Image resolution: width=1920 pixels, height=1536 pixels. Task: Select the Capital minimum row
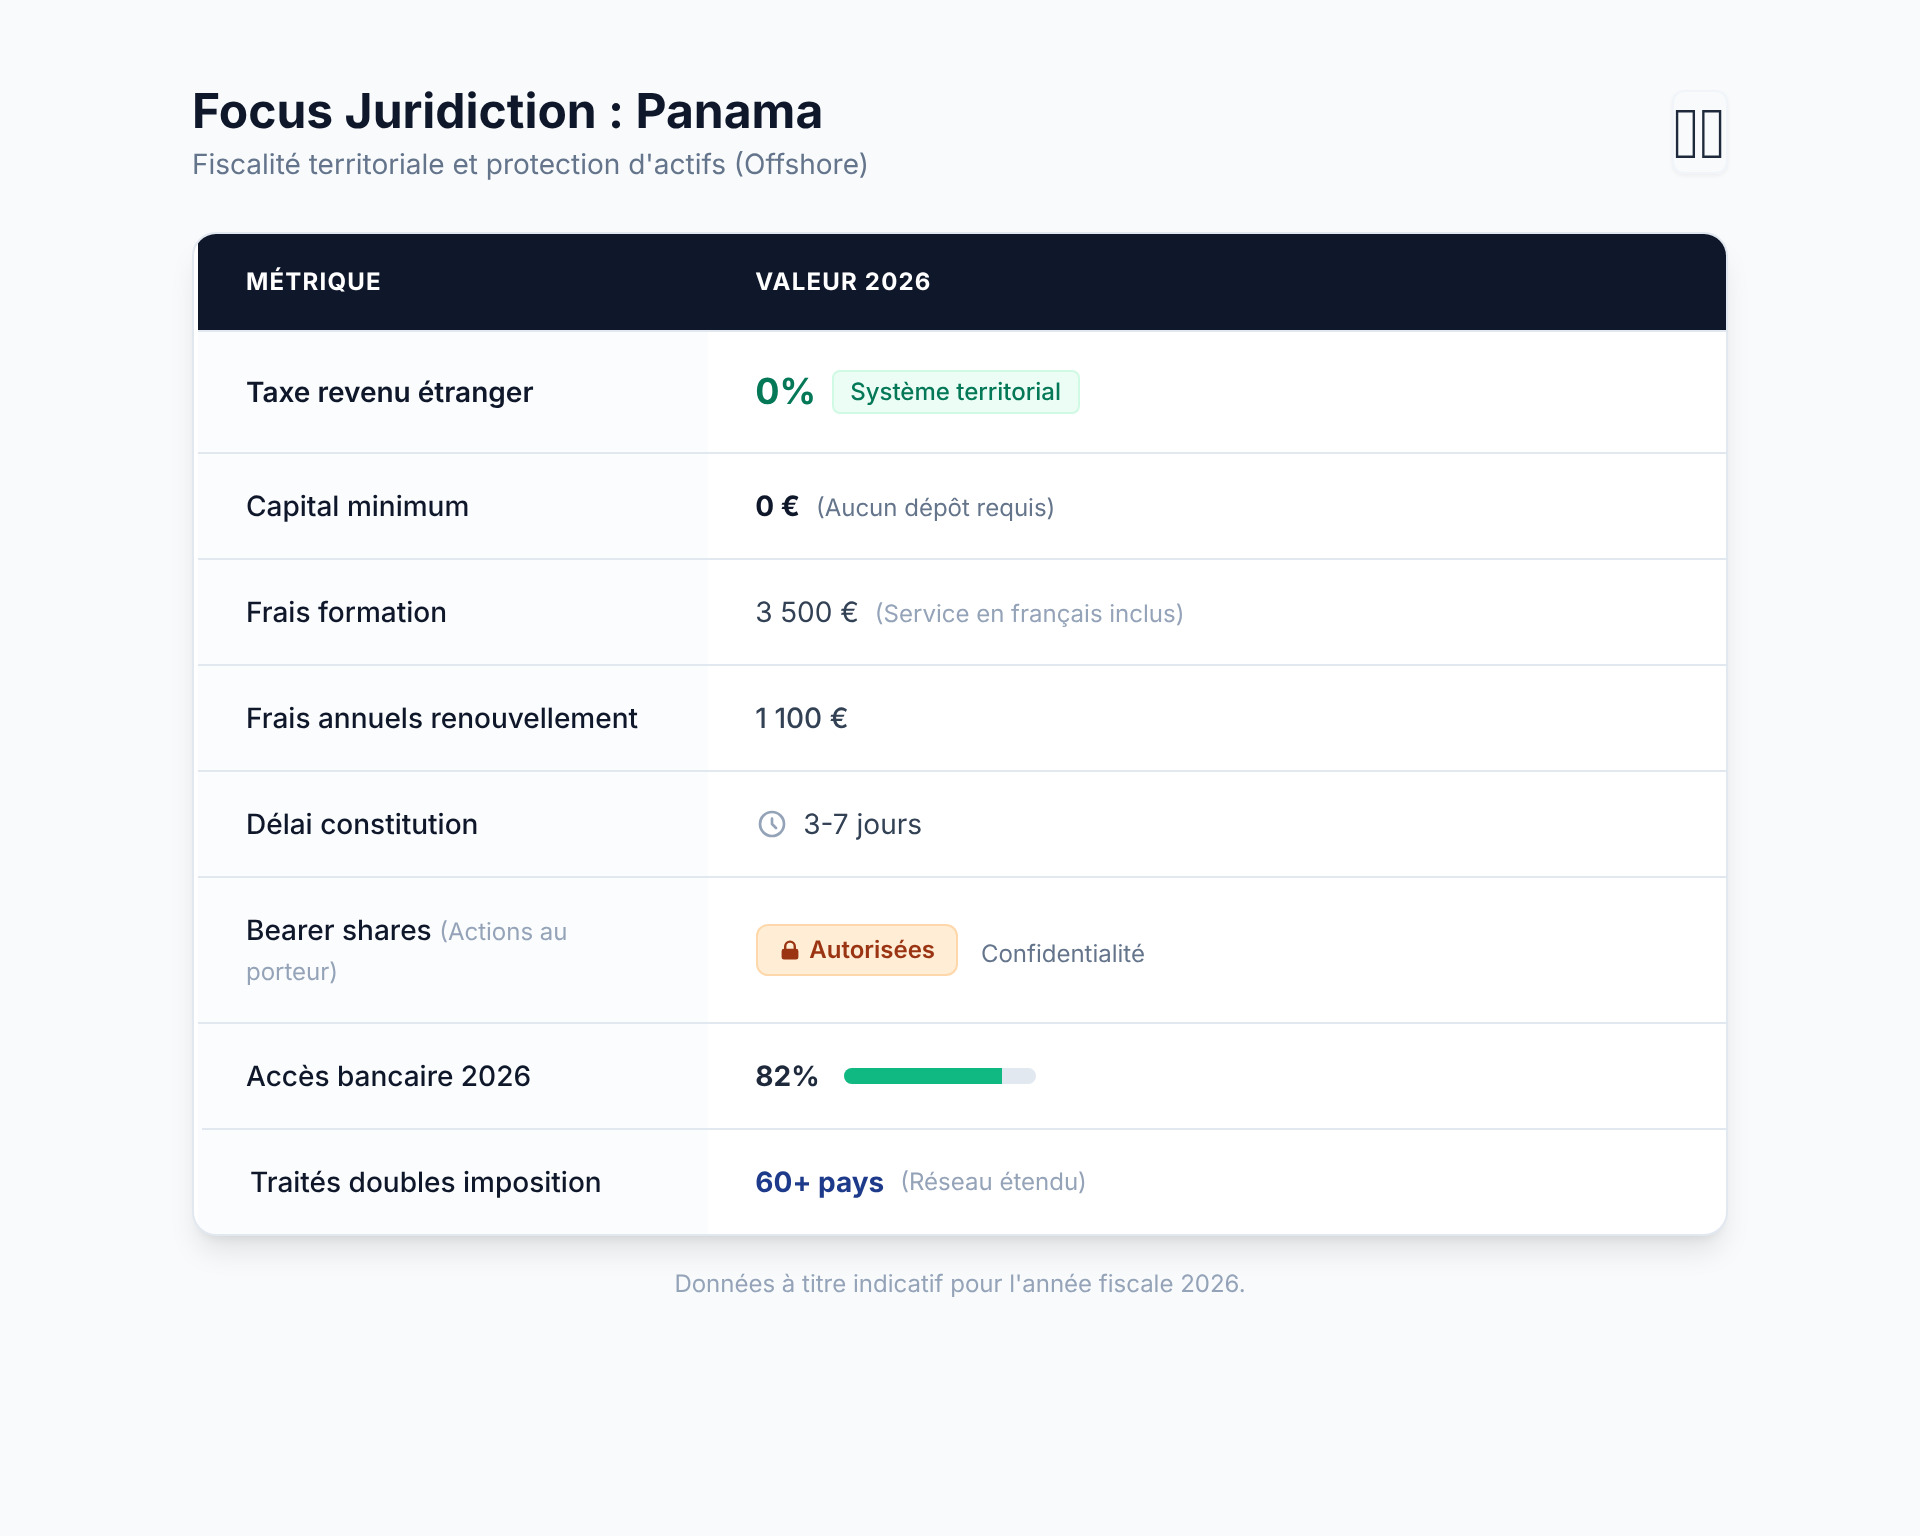pyautogui.click(x=357, y=506)
